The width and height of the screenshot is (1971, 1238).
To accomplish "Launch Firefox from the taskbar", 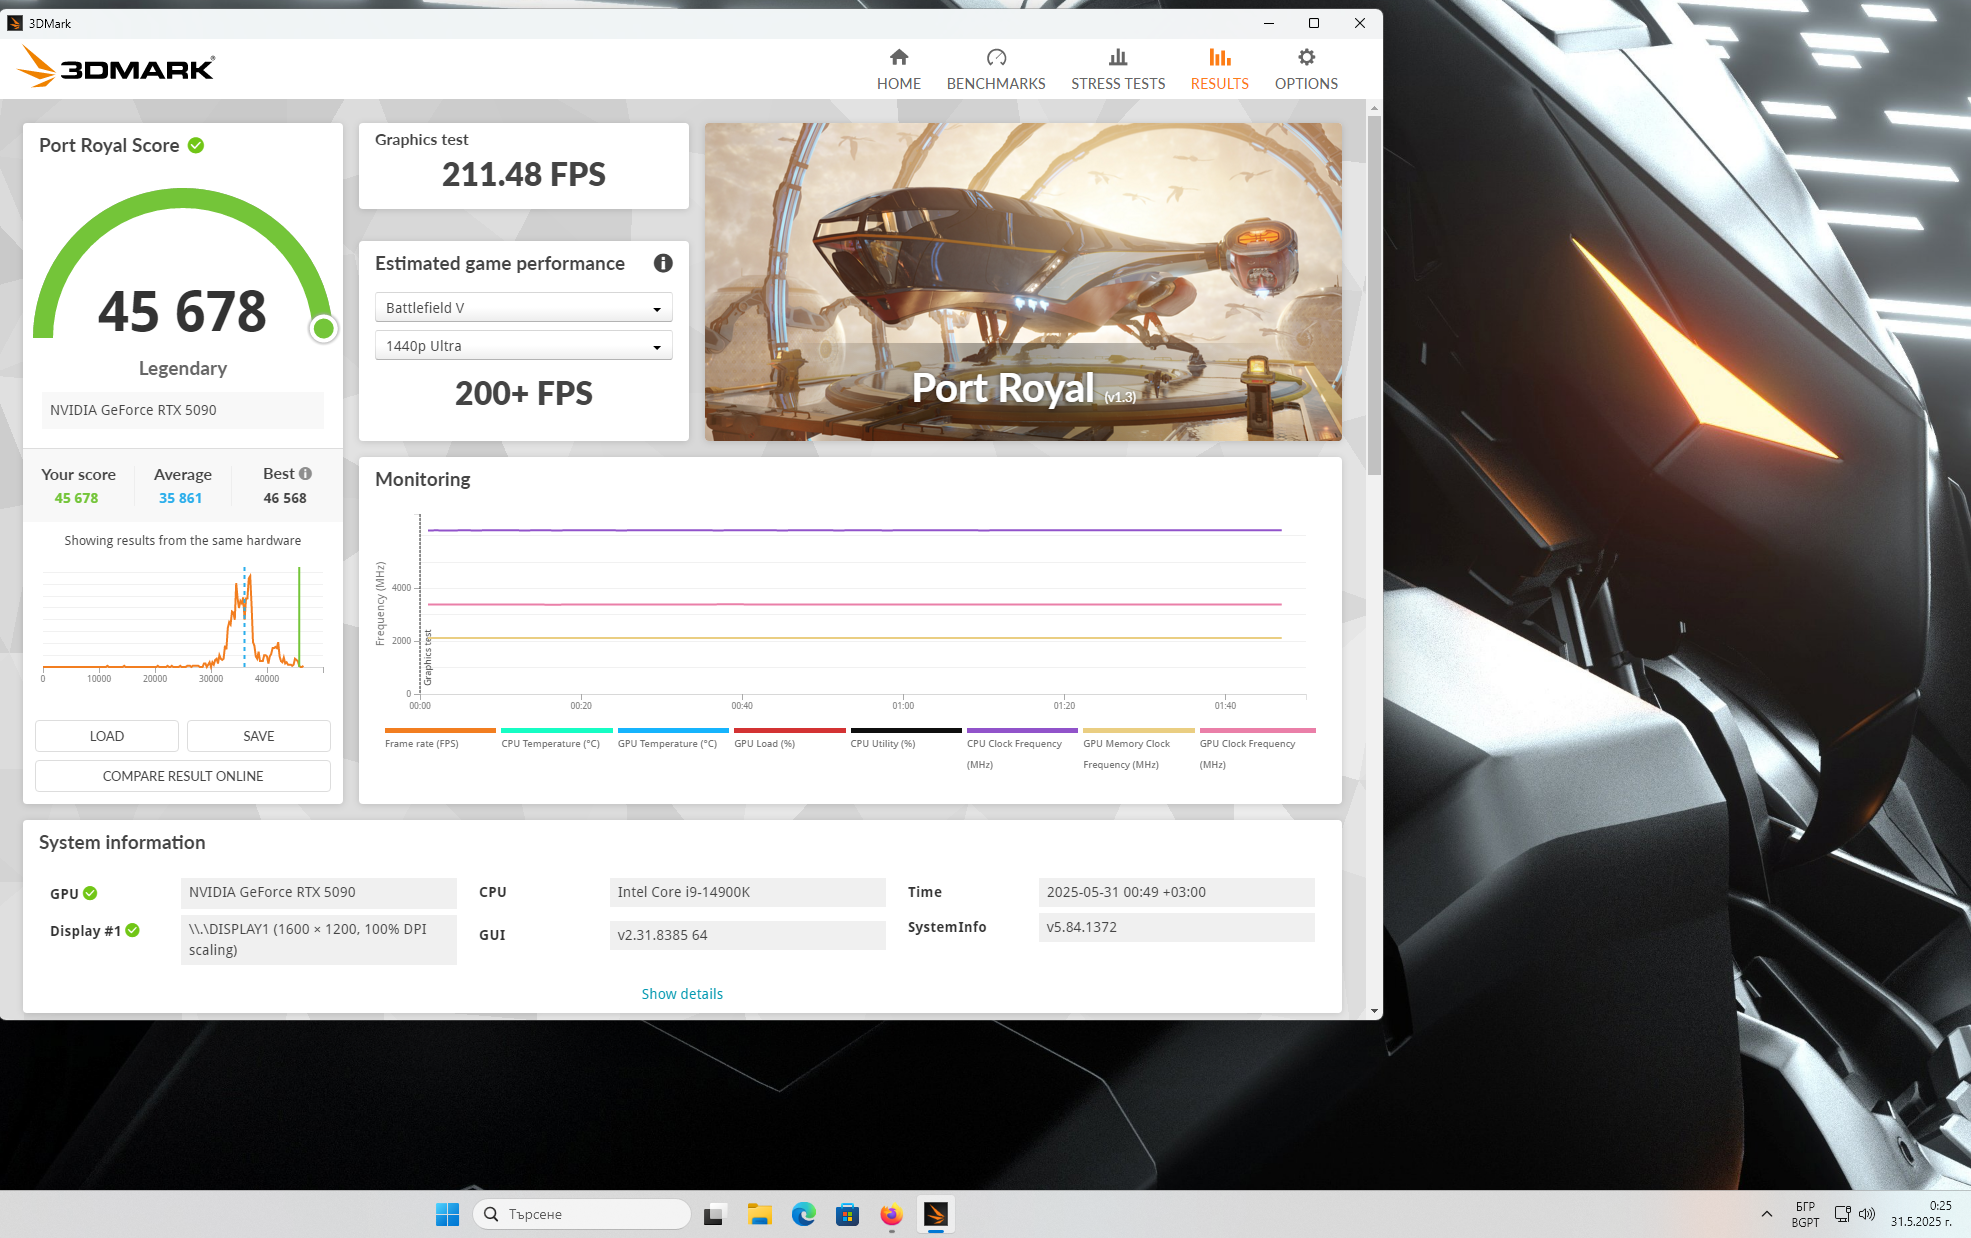I will [x=891, y=1214].
